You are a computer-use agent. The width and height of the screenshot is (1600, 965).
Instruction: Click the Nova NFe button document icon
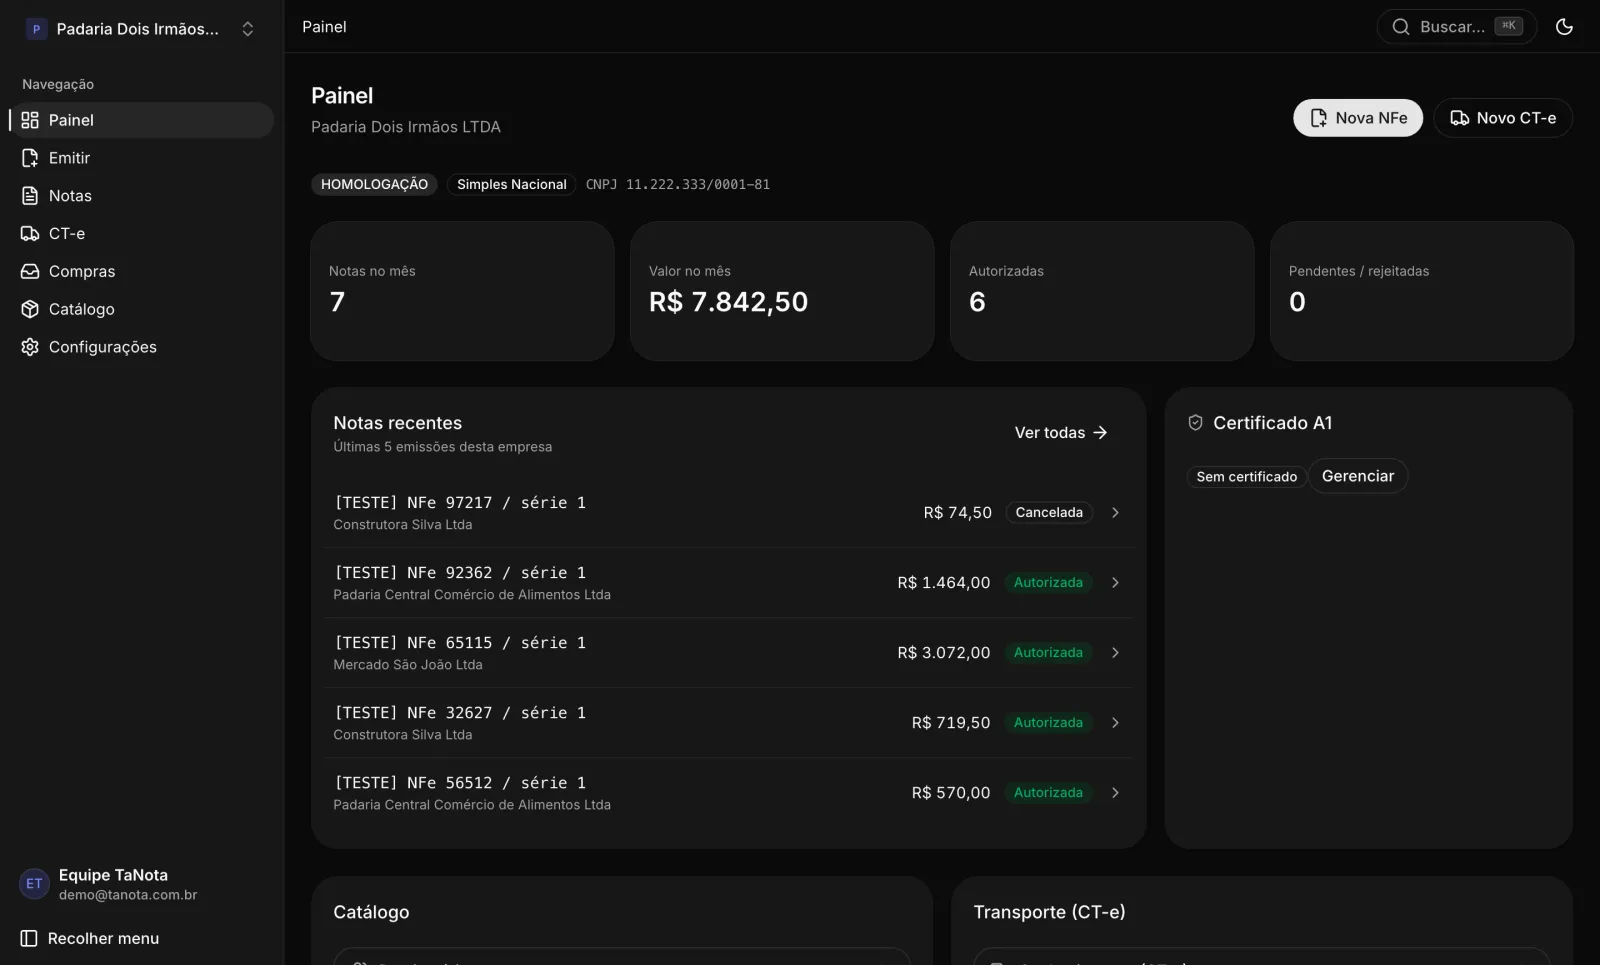tap(1318, 118)
